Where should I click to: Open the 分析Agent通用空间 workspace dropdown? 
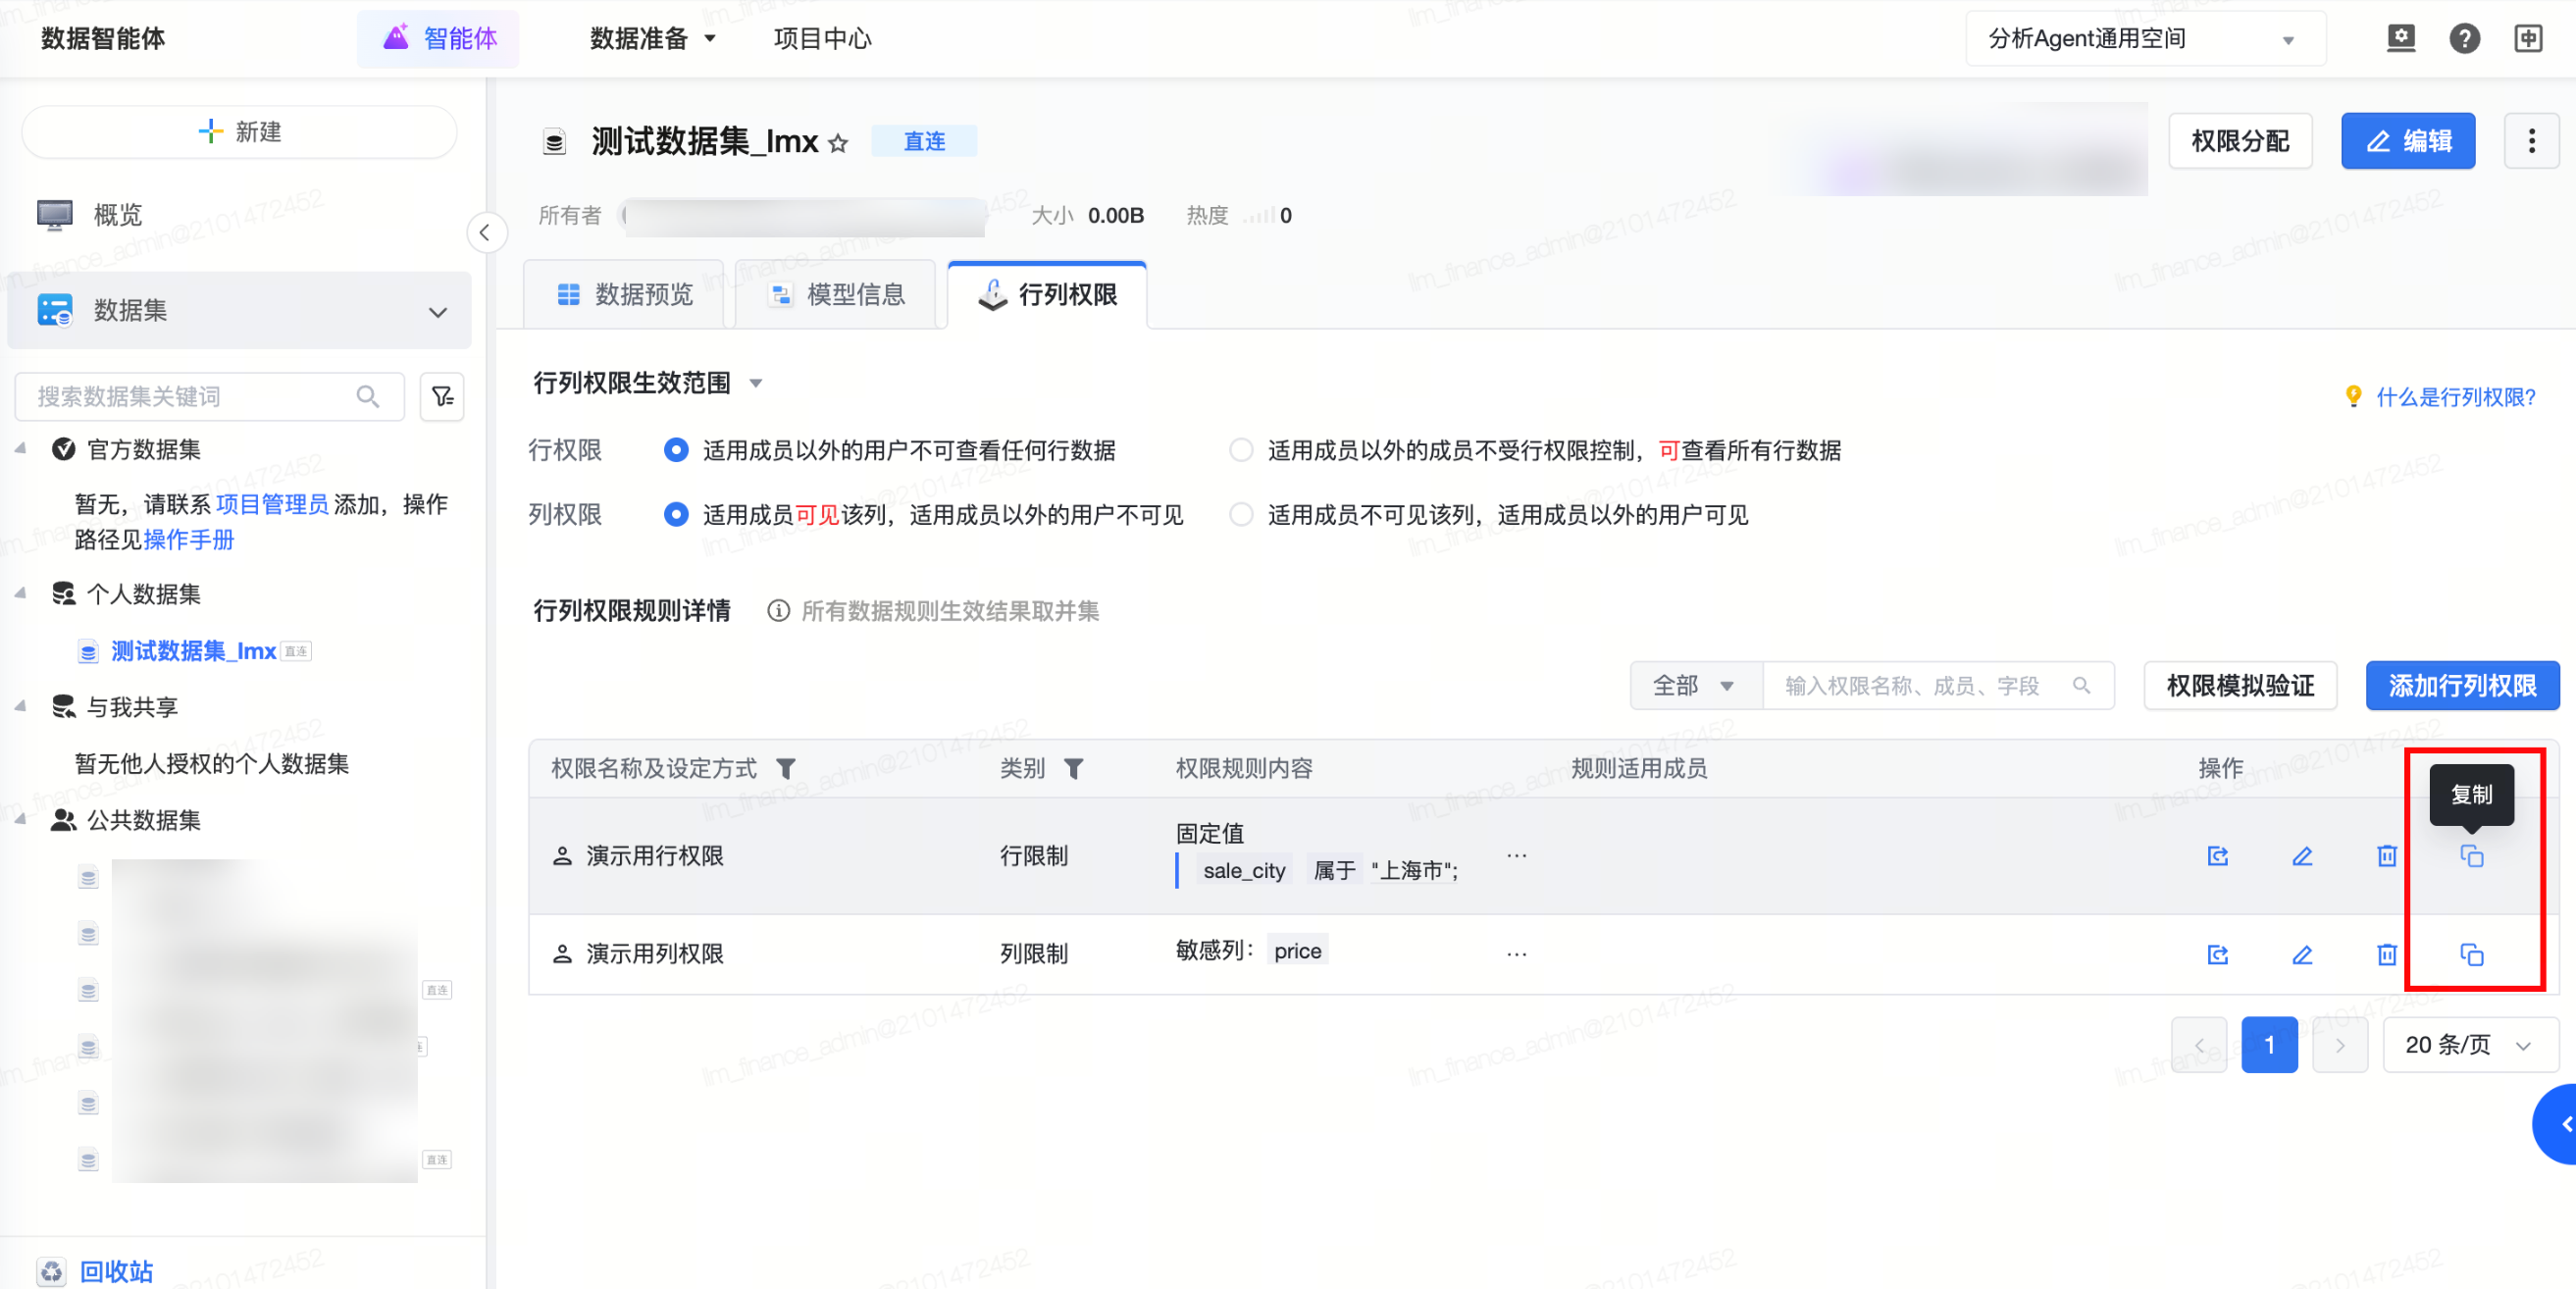(2144, 39)
